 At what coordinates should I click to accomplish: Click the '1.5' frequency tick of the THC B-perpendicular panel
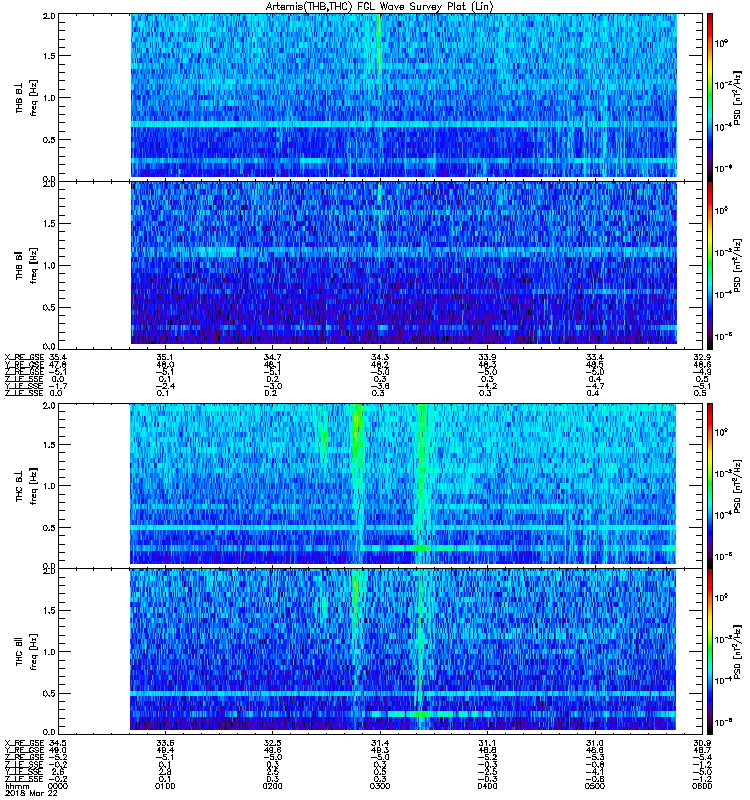tap(49, 445)
